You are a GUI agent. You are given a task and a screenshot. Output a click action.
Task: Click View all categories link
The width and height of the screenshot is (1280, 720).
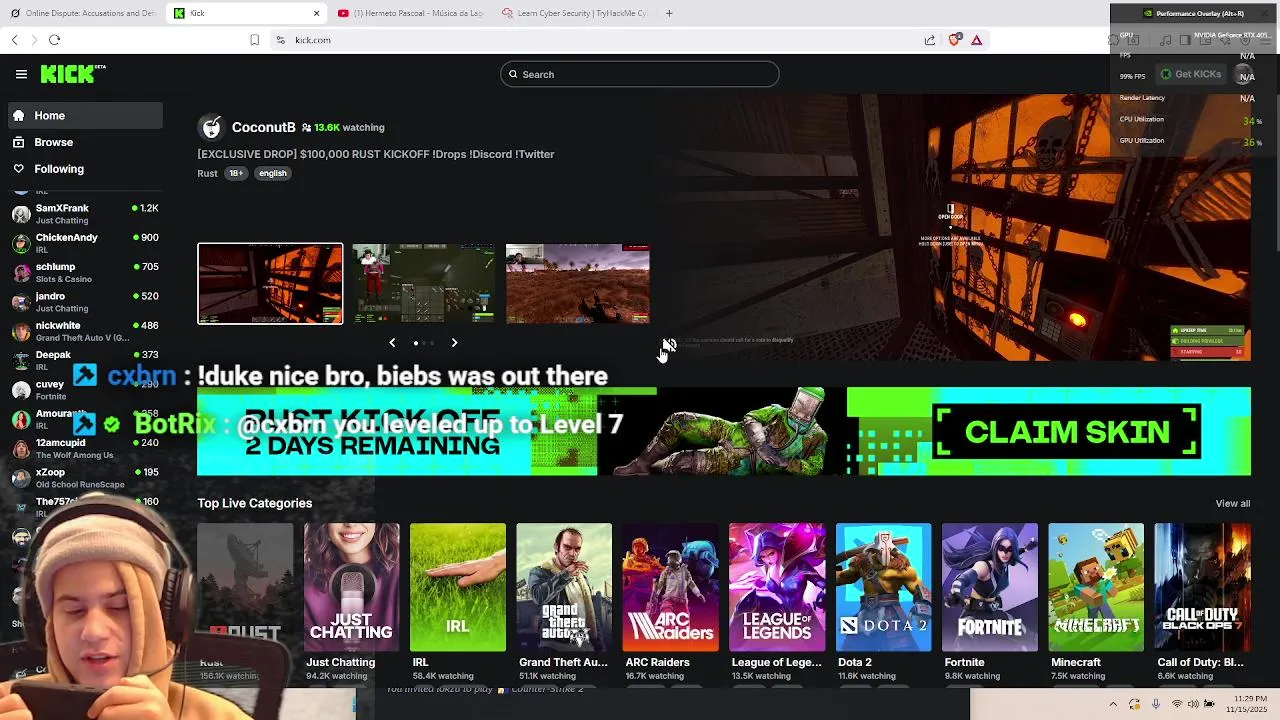coord(1232,503)
